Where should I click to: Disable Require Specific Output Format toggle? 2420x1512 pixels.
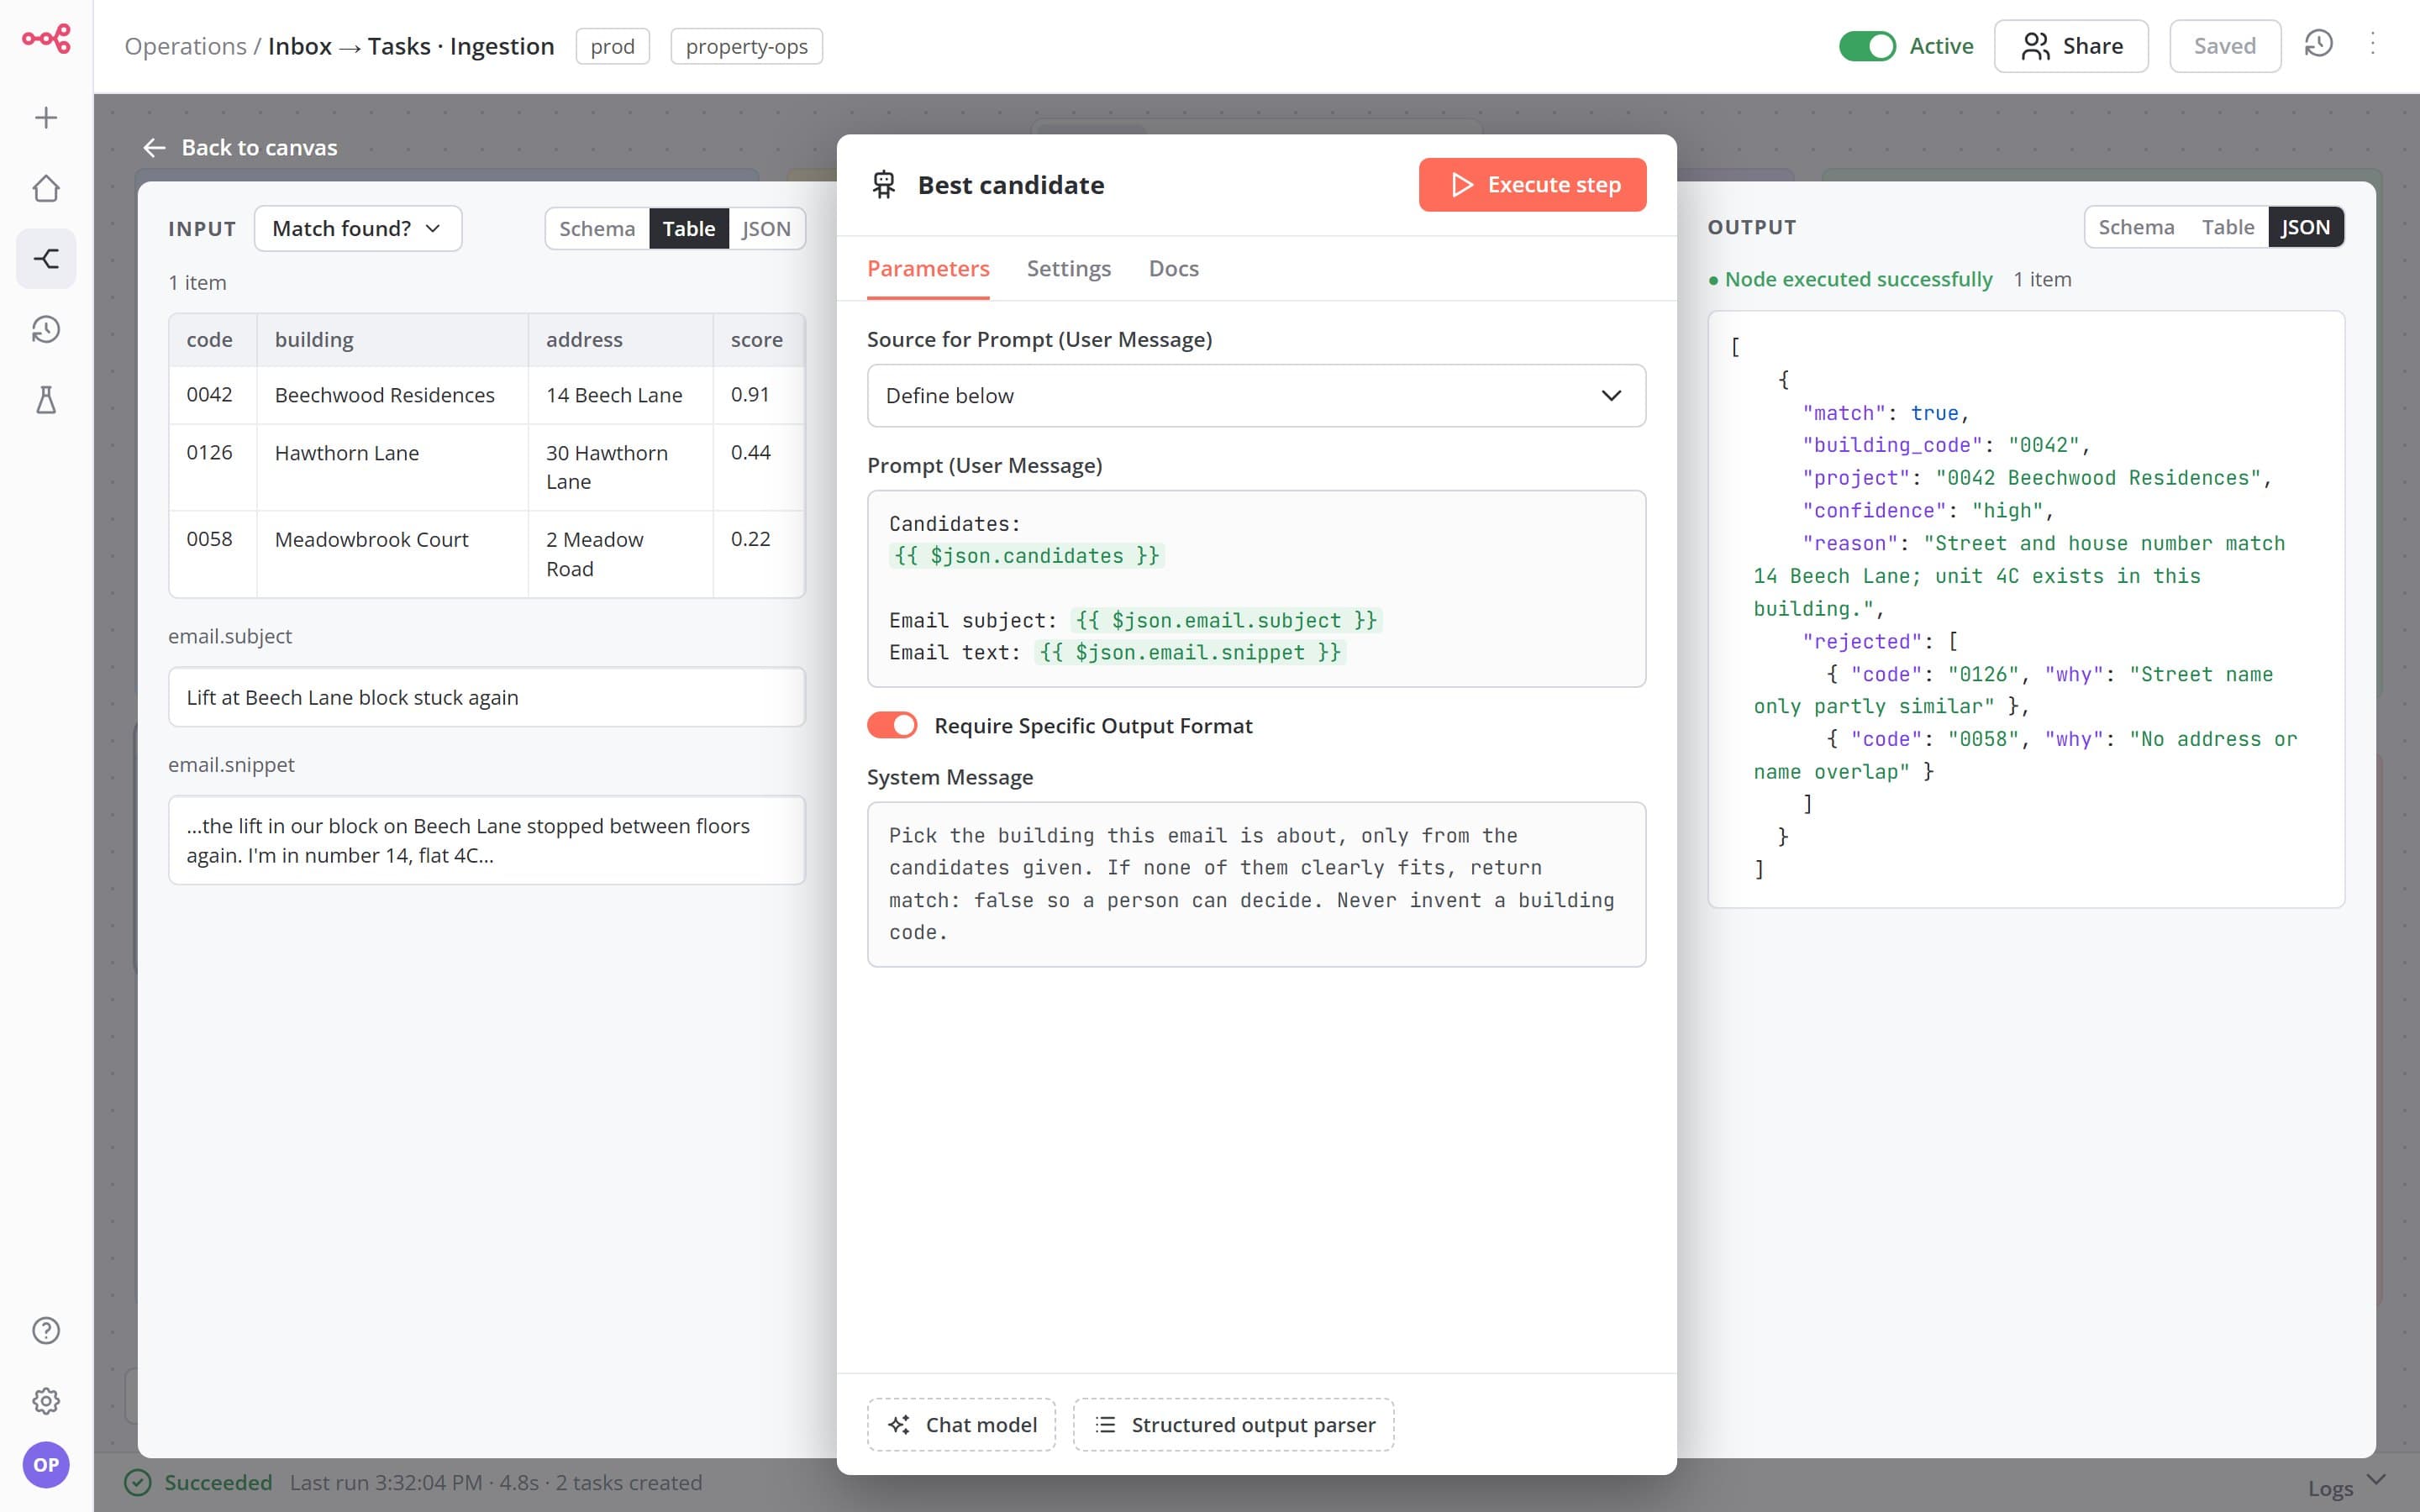[892, 725]
